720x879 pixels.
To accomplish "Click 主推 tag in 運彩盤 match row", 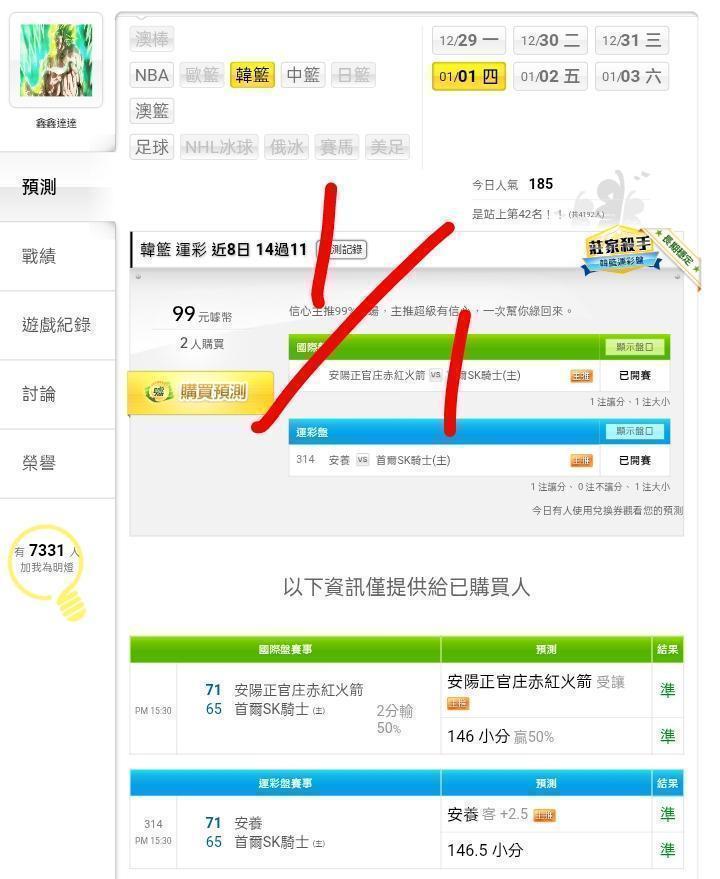I will point(581,461).
